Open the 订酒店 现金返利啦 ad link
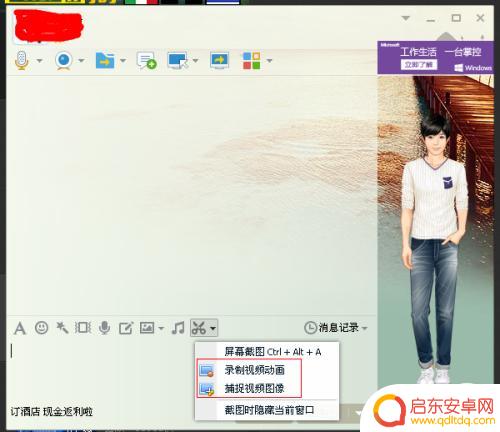The image size is (500, 432). click(x=51, y=412)
